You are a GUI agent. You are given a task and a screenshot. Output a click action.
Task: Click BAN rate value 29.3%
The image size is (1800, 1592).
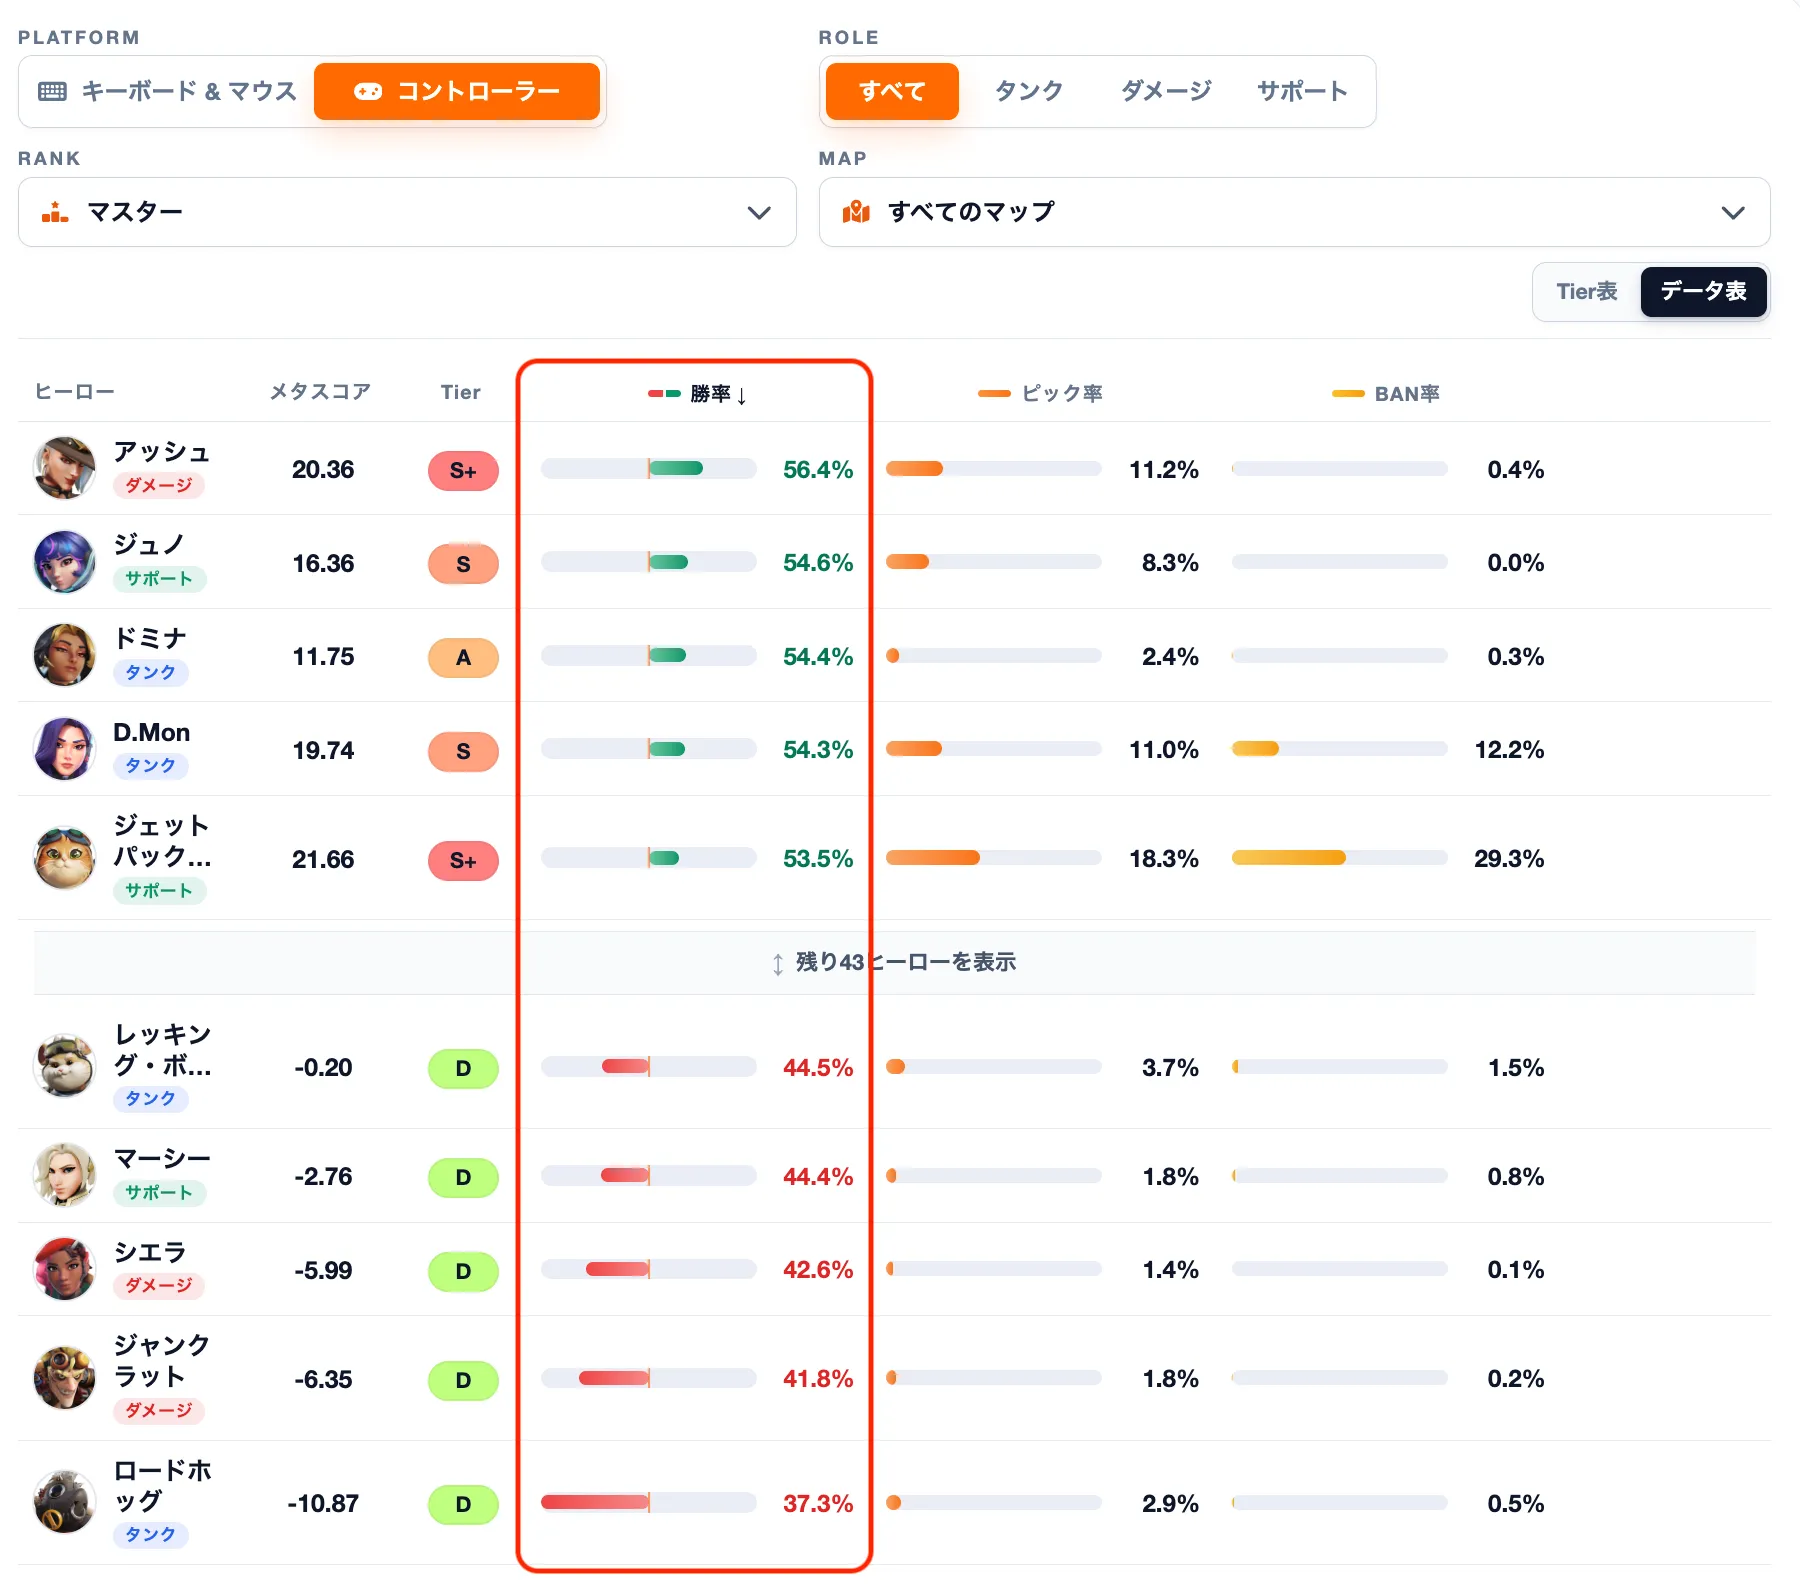[x=1509, y=858]
